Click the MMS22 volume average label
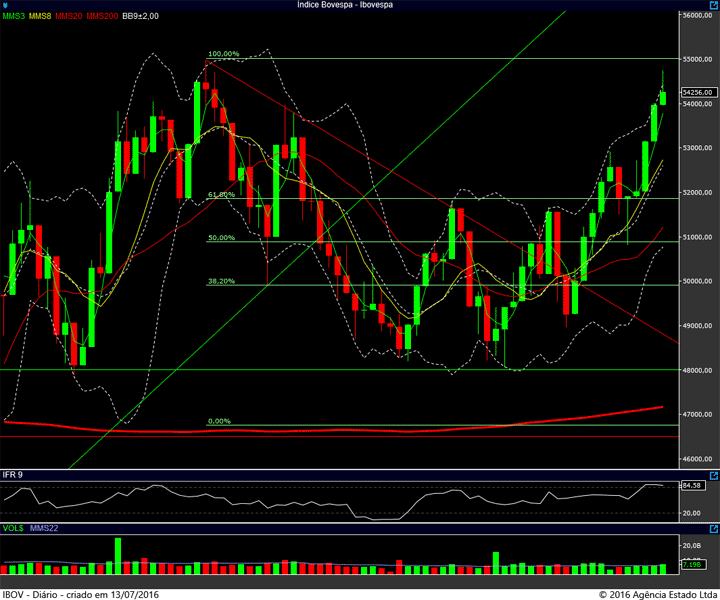The width and height of the screenshot is (720, 600). [44, 528]
